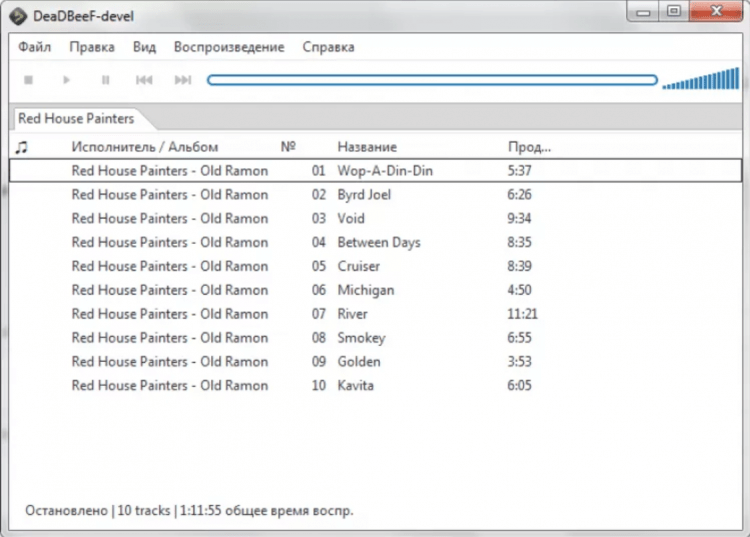Open the Справка menu
The height and width of the screenshot is (537, 750).
click(x=328, y=47)
